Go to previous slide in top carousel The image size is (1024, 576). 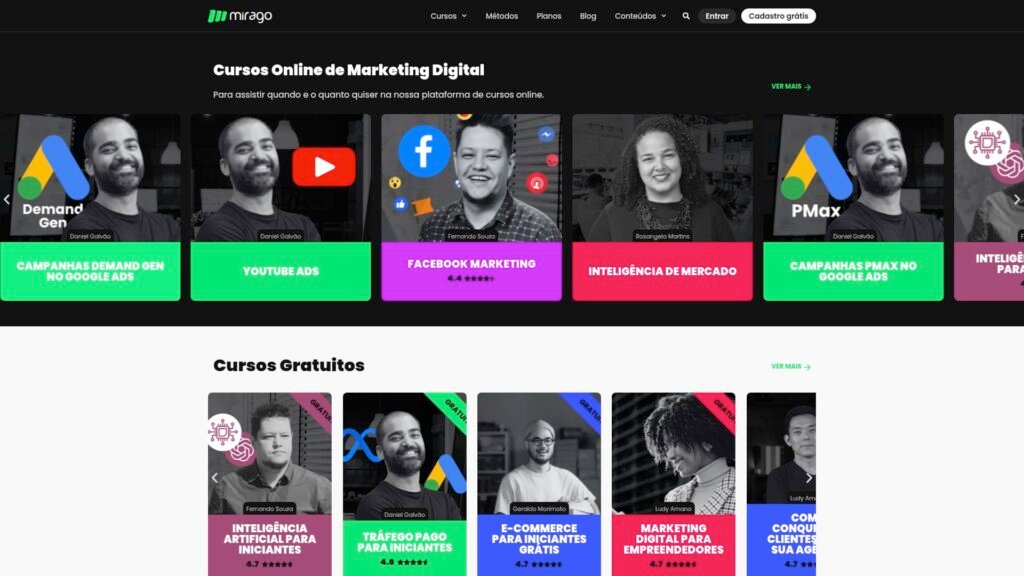(x=7, y=199)
